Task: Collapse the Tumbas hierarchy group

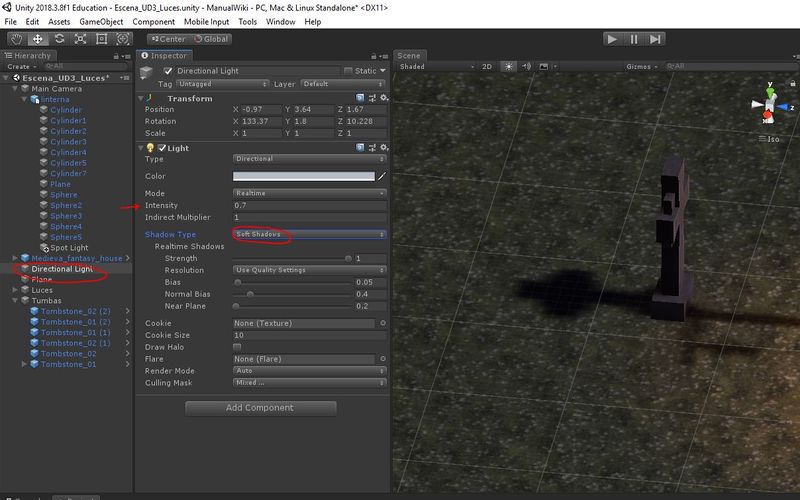Action: point(15,301)
